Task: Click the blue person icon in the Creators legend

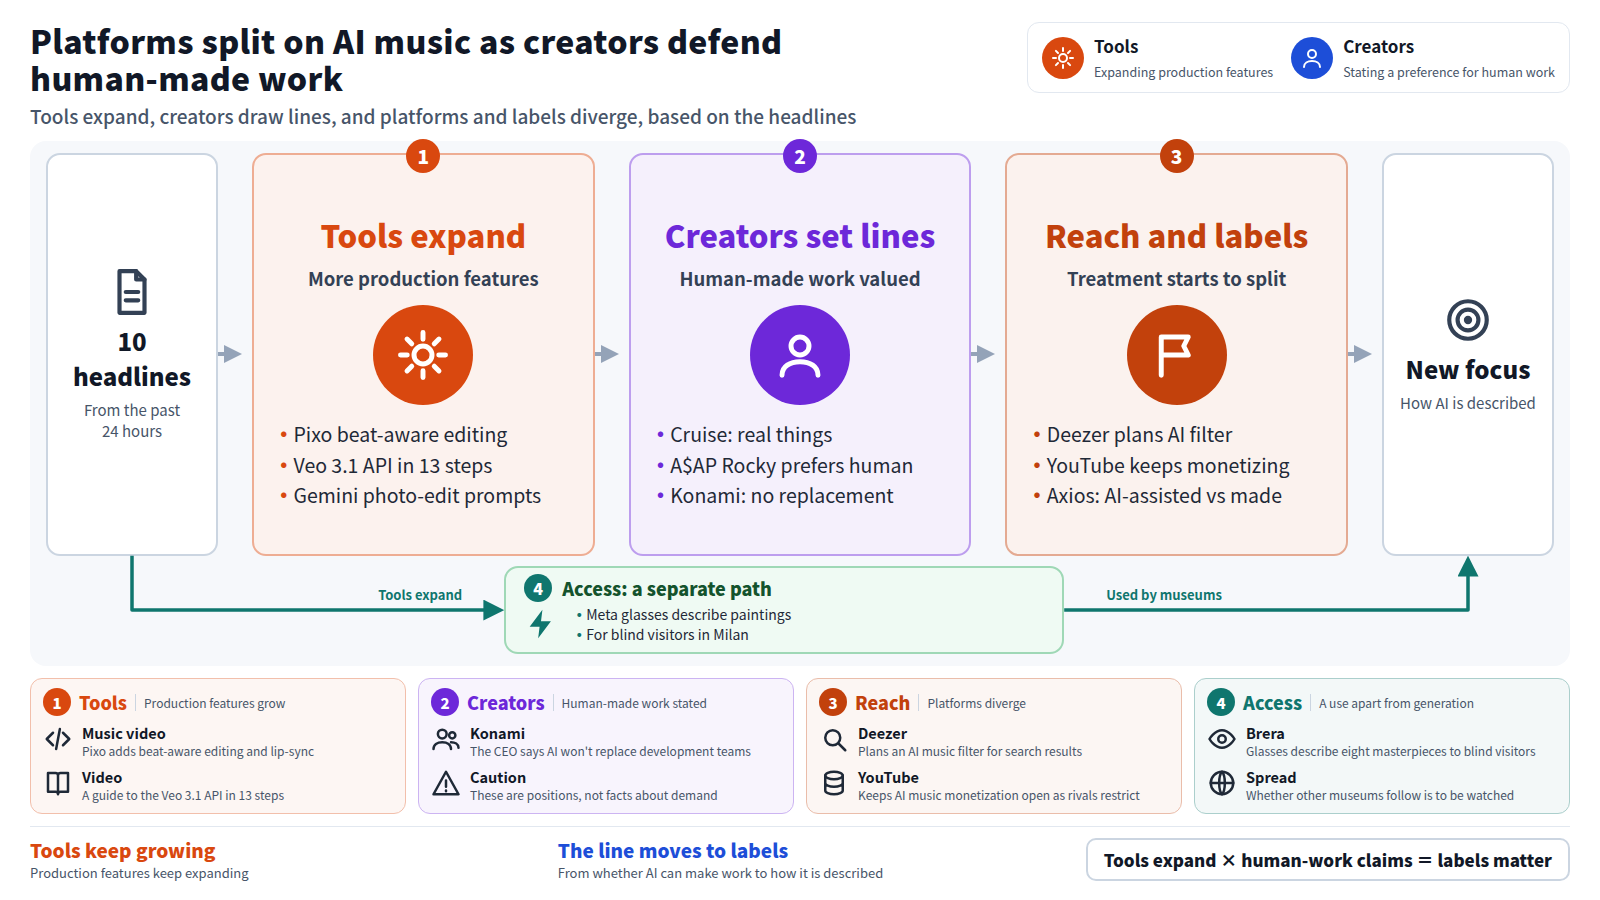Action: point(1312,58)
